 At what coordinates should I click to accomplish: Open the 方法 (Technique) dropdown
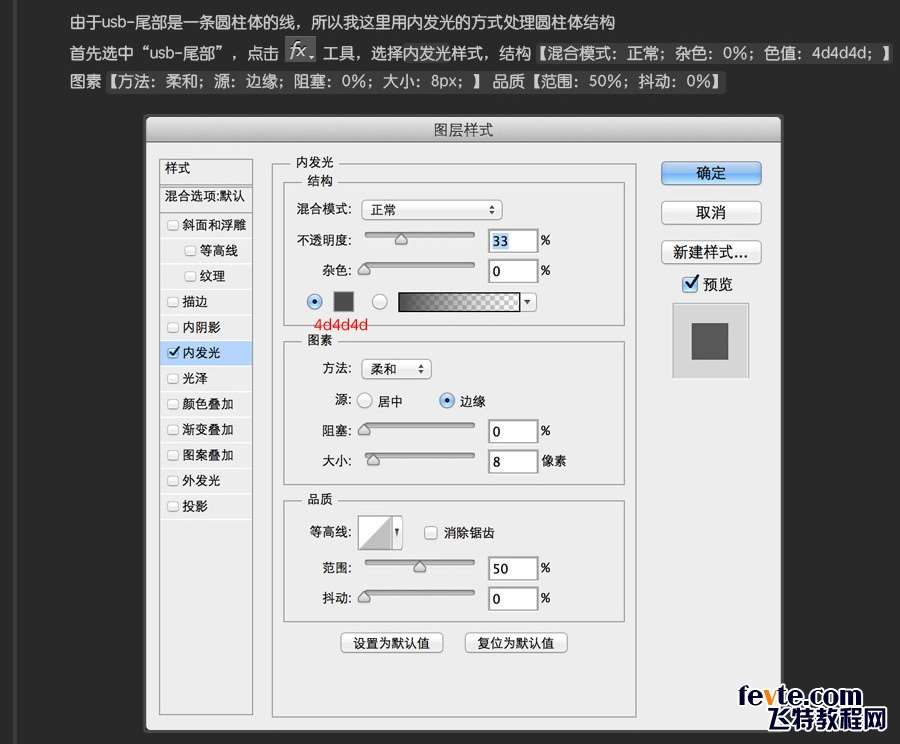pos(396,369)
